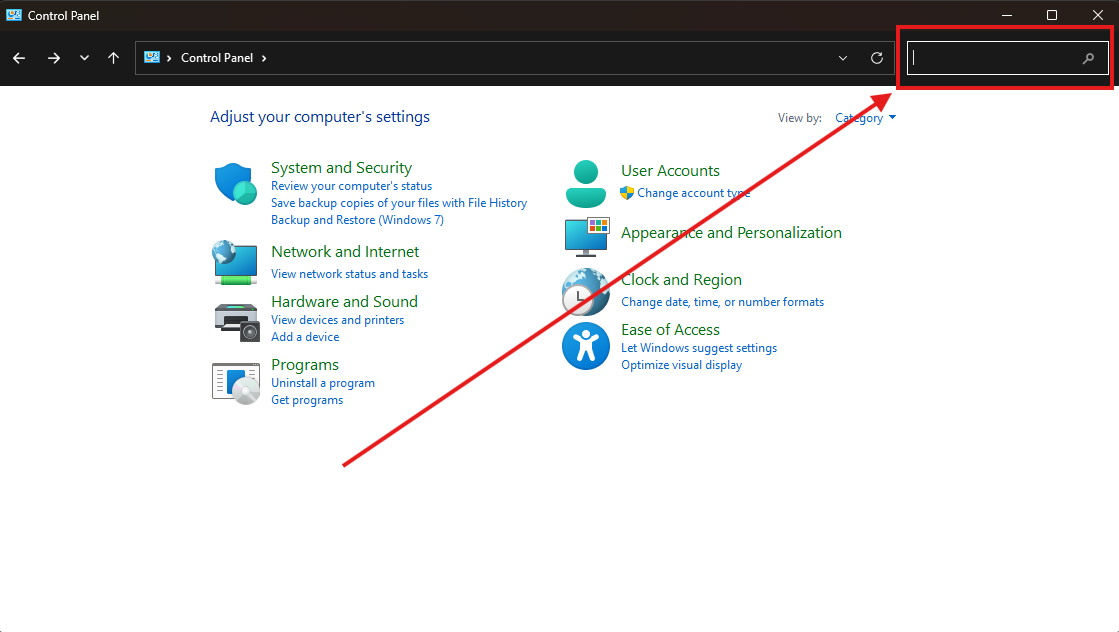This screenshot has width=1119, height=632.
Task: Open View network status and tasks
Action: click(350, 274)
